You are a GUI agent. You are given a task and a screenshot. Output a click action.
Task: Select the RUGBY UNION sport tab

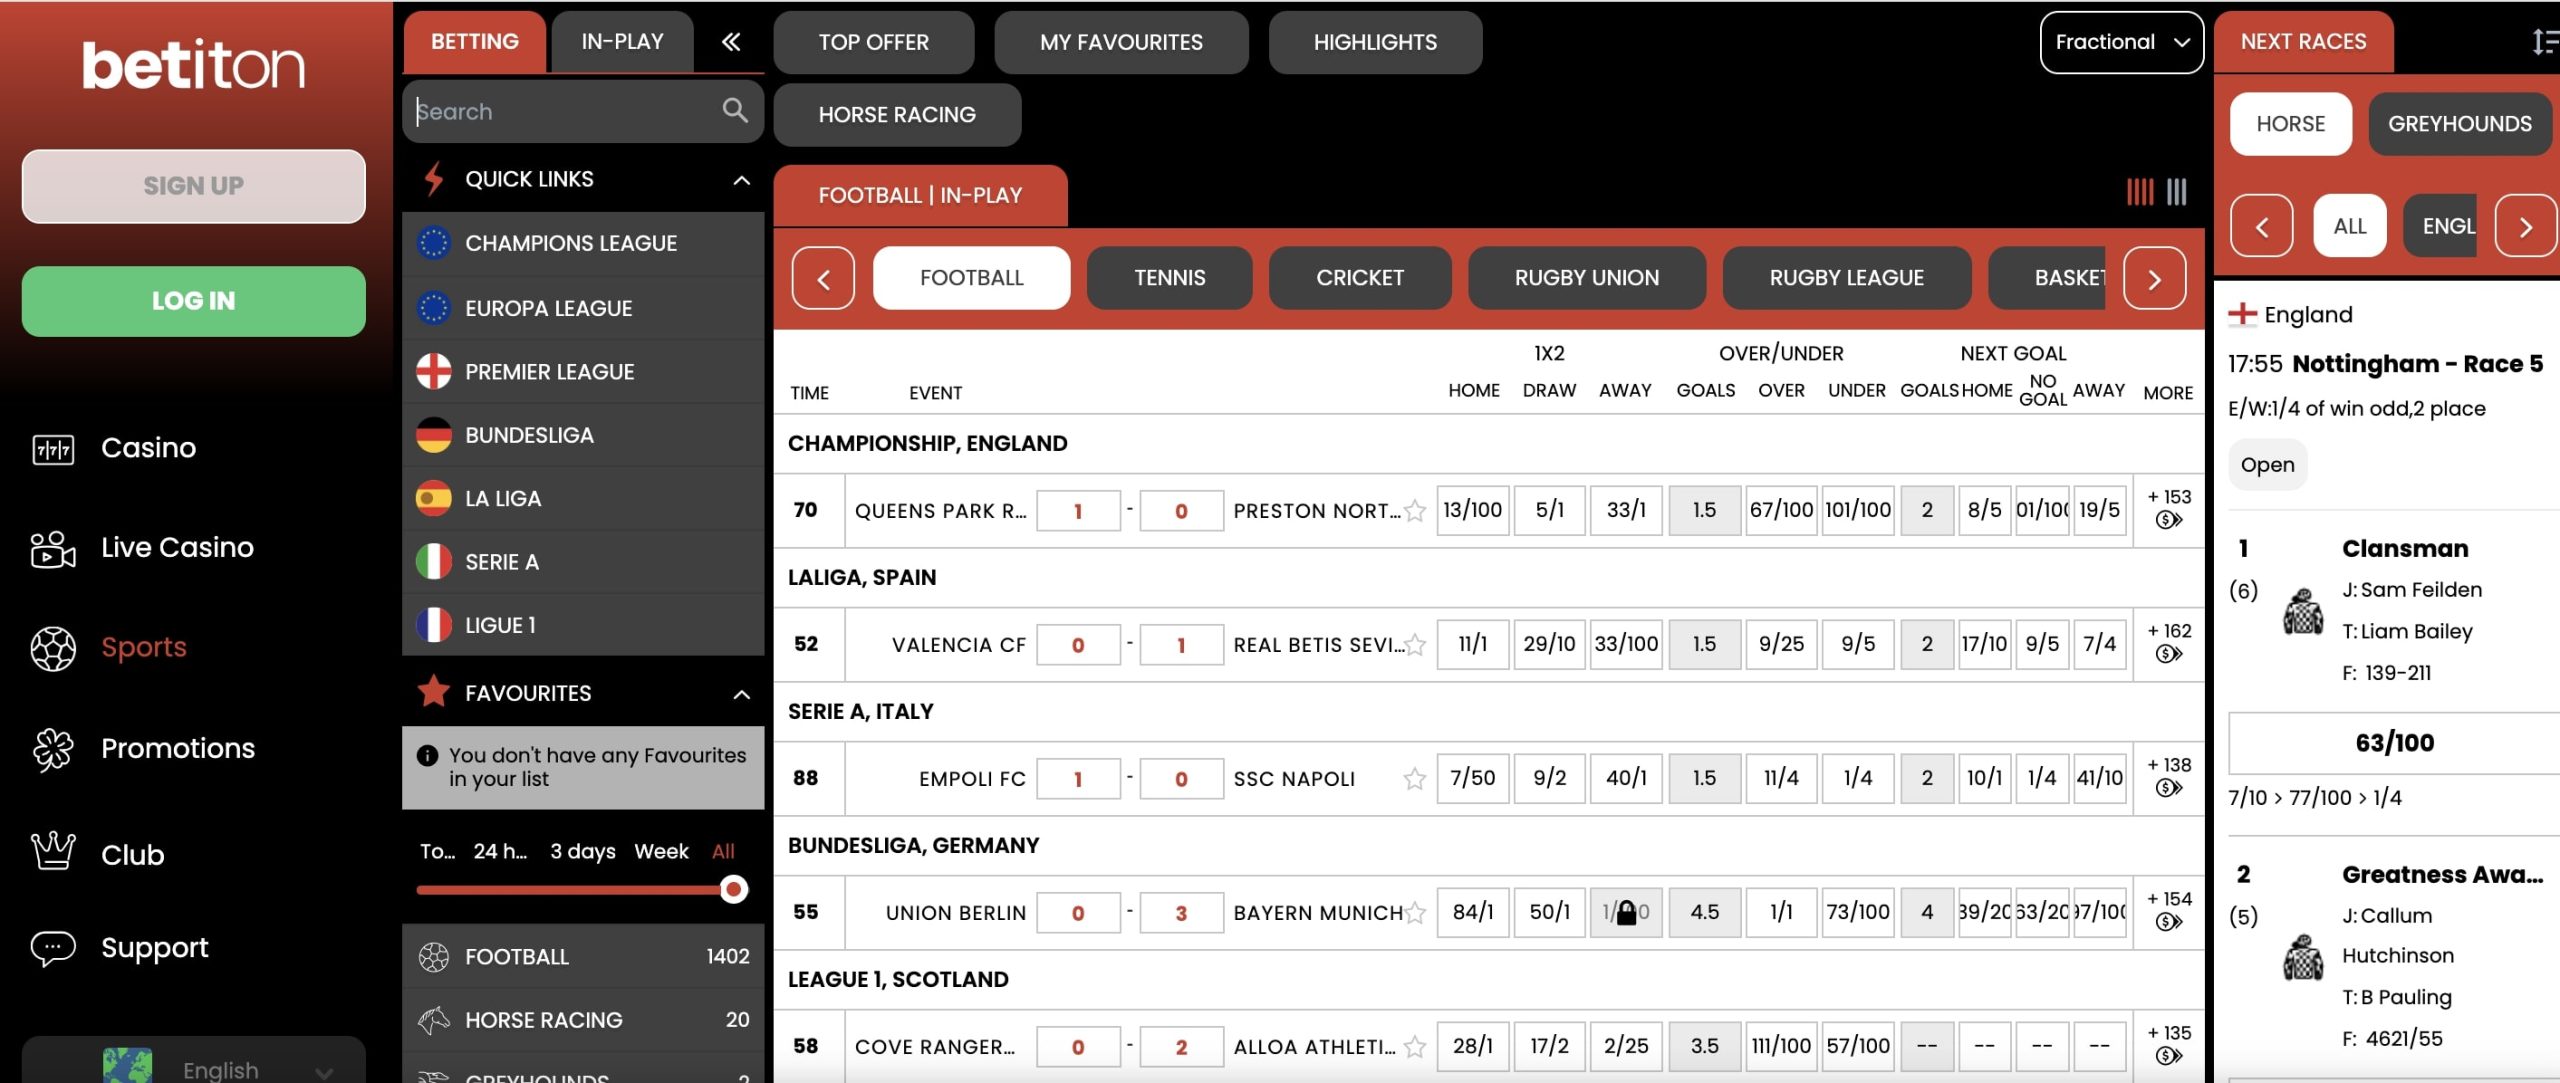(1586, 278)
